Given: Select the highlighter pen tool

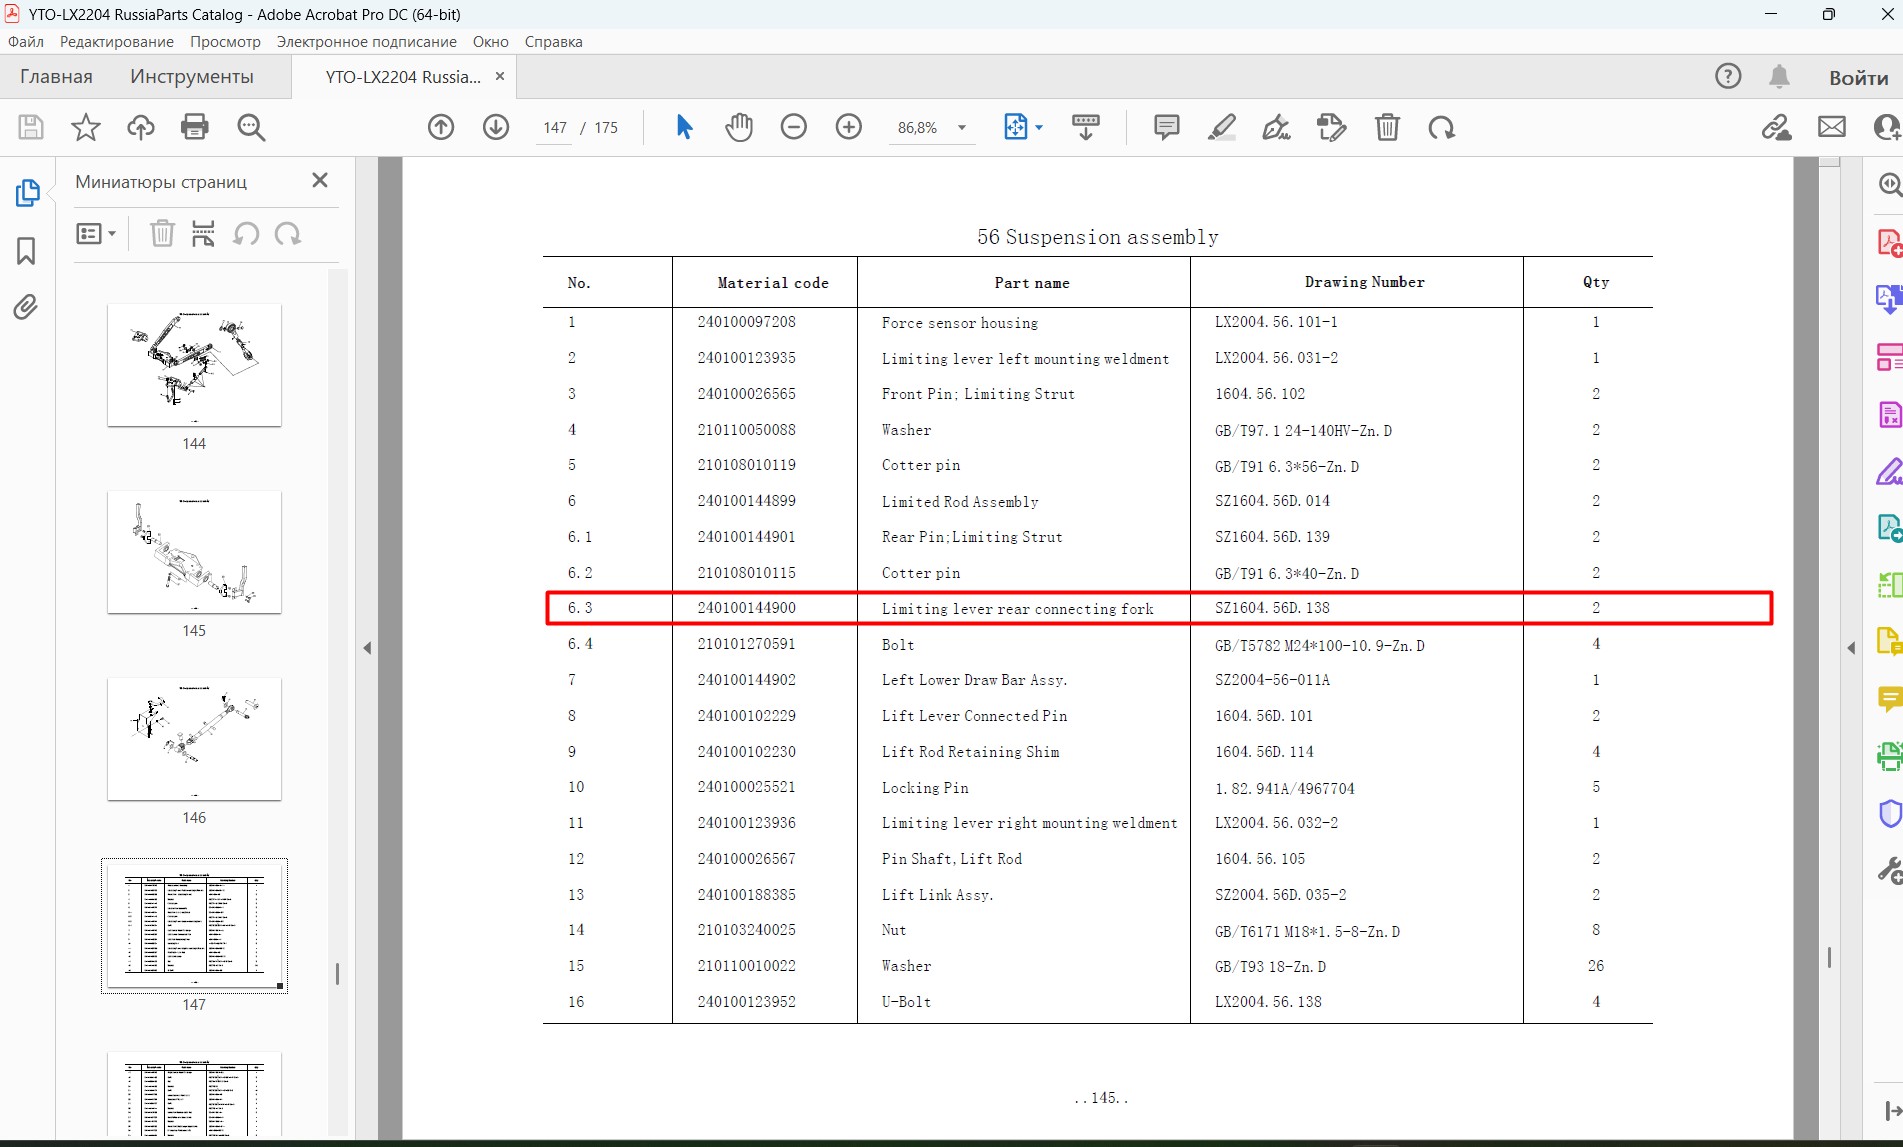Looking at the screenshot, I should tap(1222, 127).
